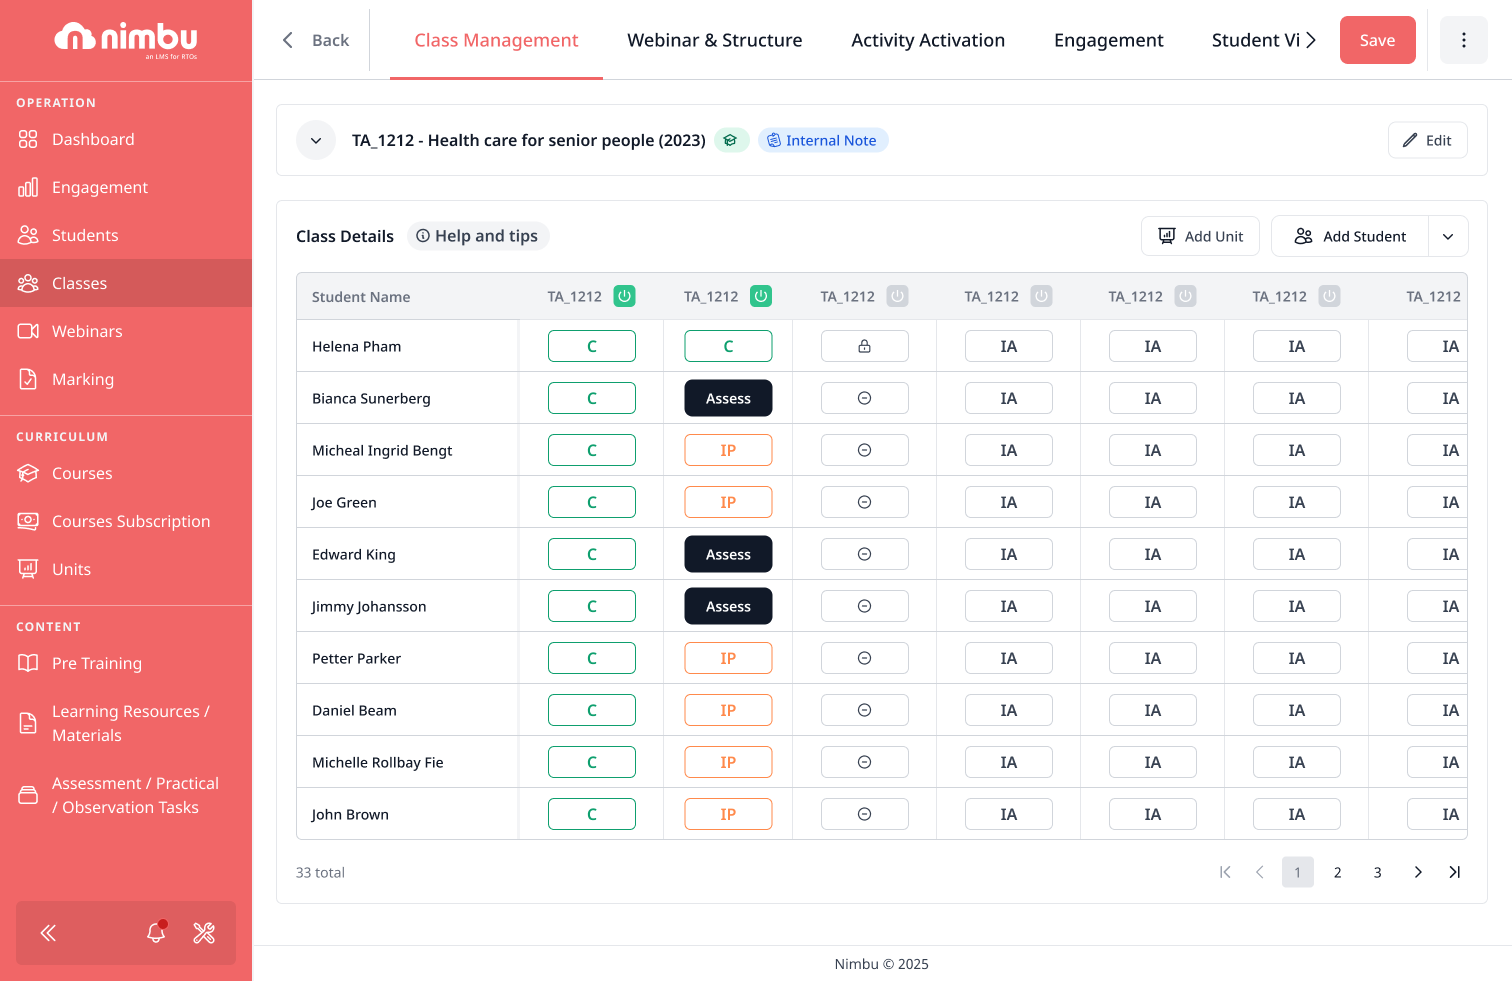
Task: Go Back to previous page
Action: point(316,40)
